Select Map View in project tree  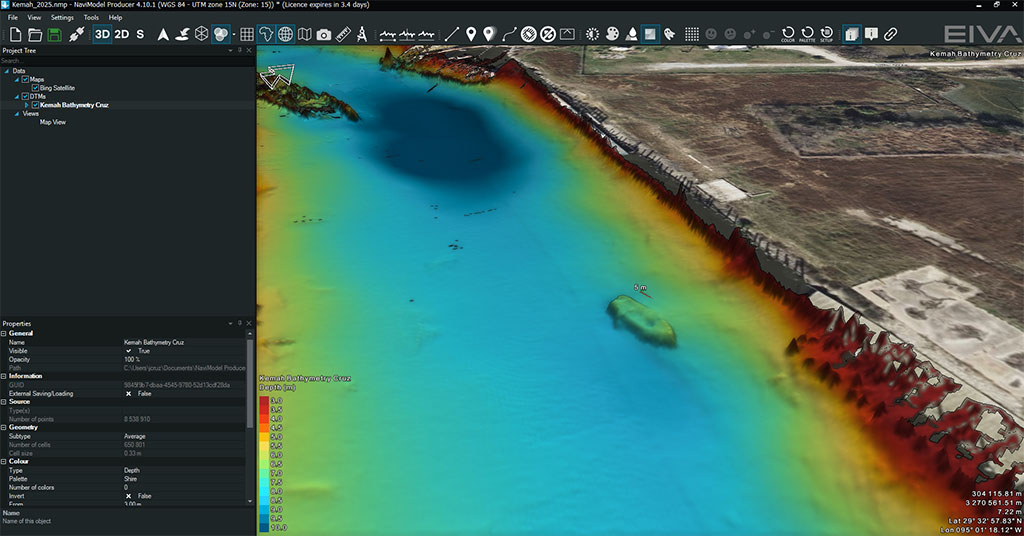point(52,122)
